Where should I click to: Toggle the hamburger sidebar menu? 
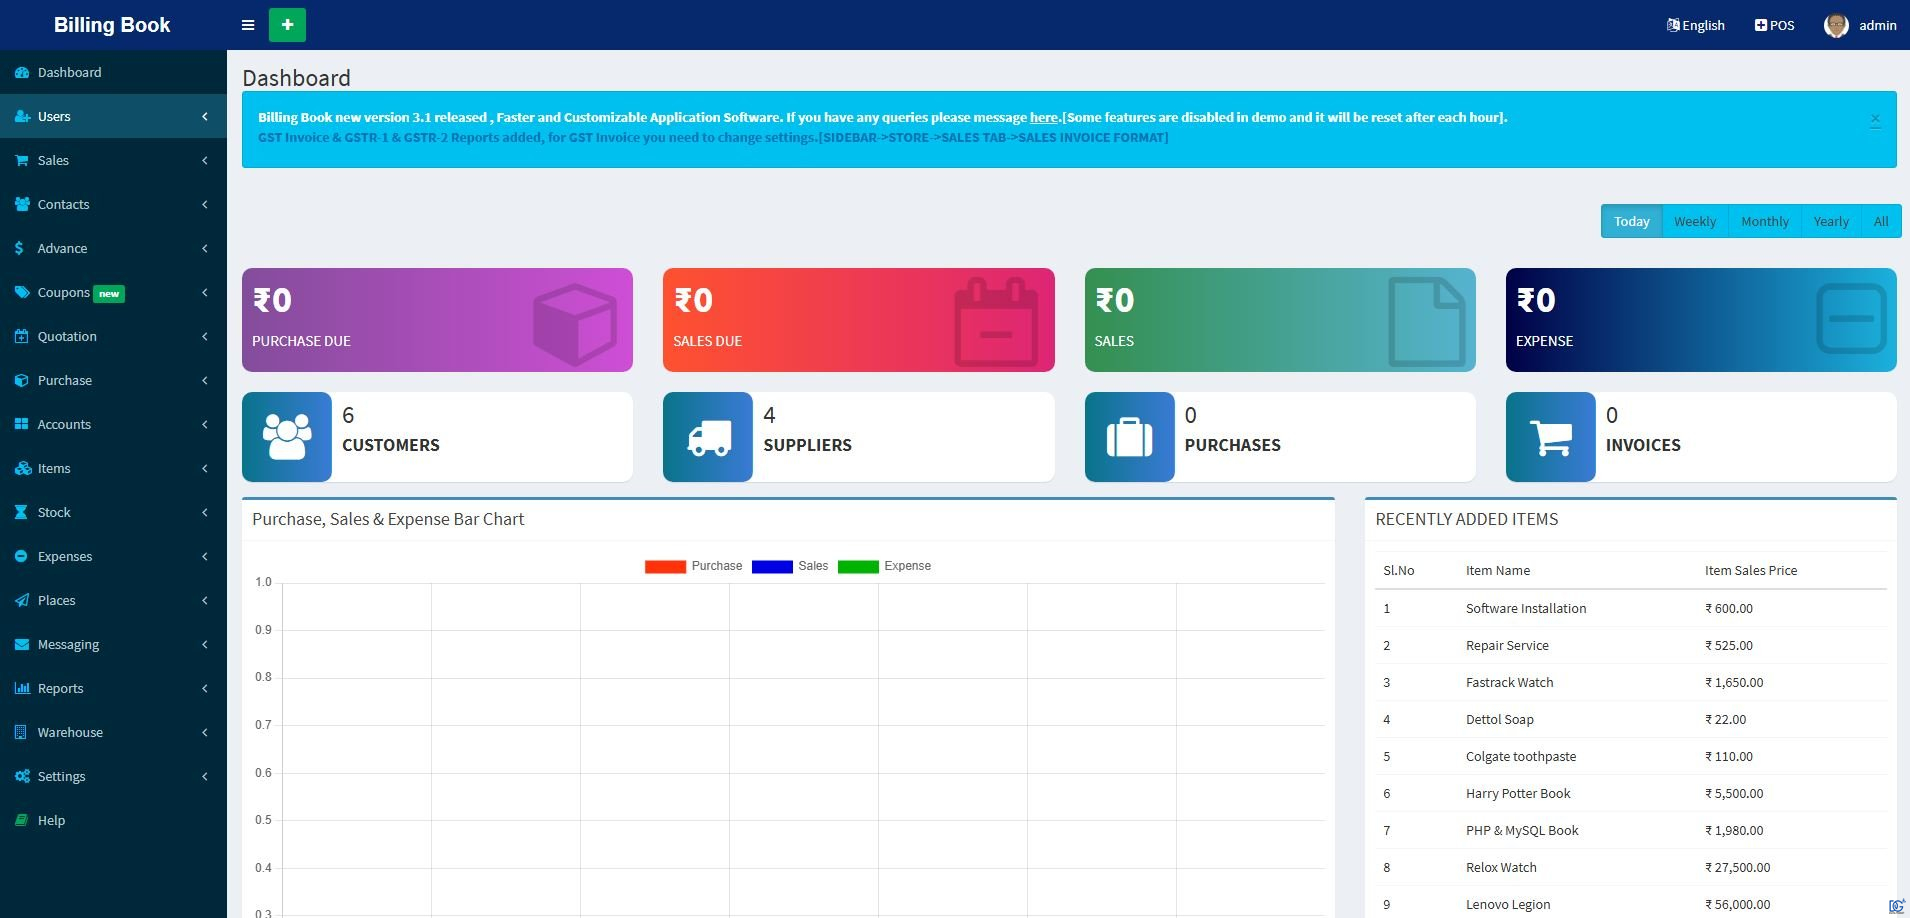coord(248,25)
